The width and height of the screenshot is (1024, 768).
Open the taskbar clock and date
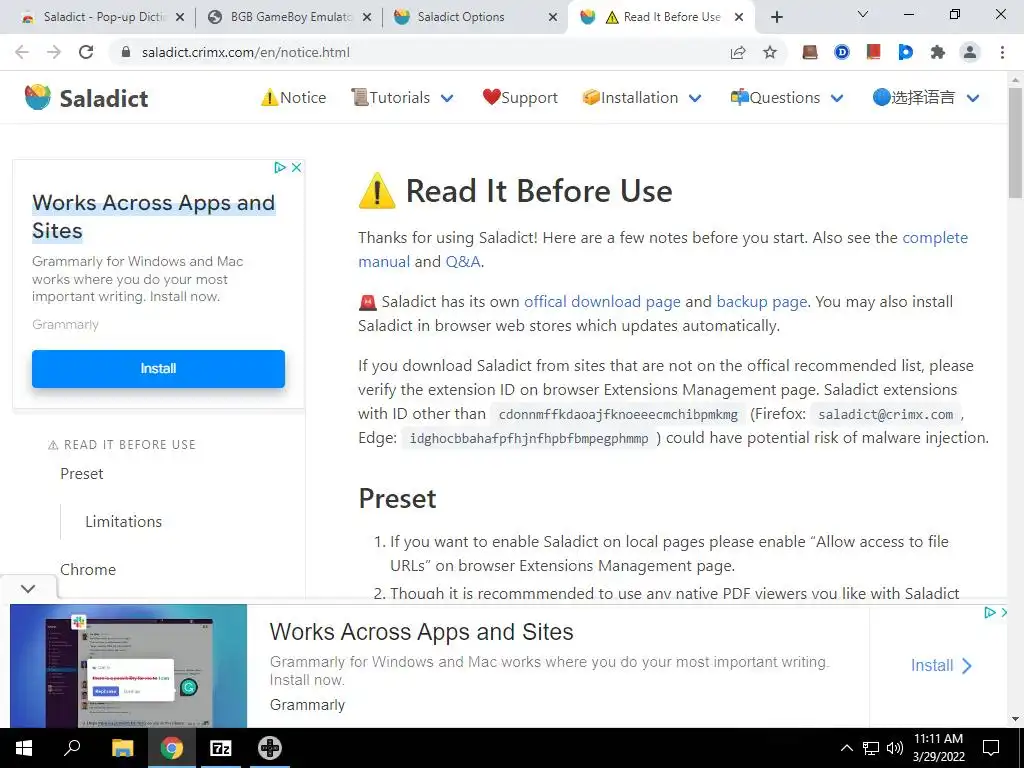[938, 748]
